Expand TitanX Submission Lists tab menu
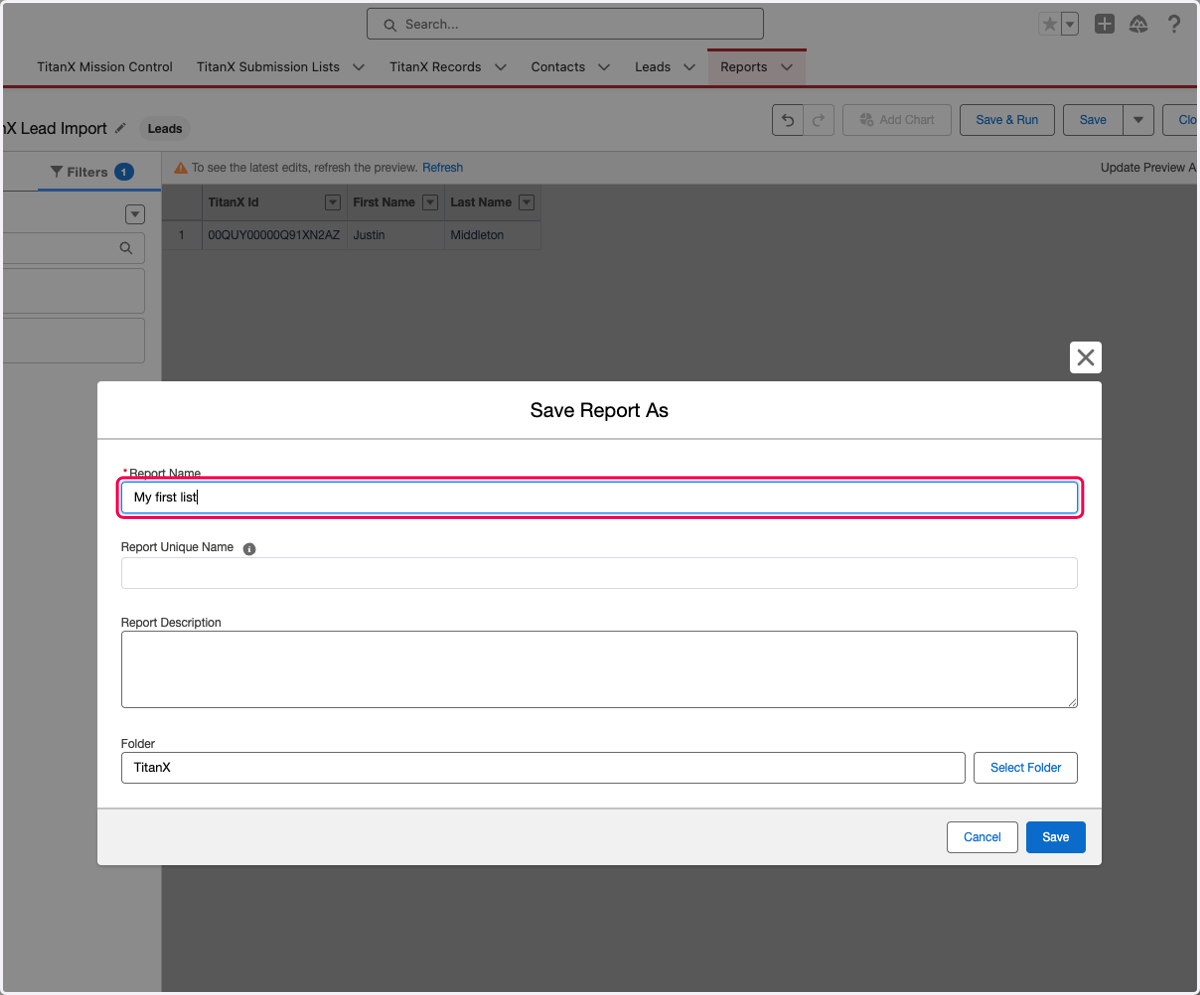 [x=360, y=67]
